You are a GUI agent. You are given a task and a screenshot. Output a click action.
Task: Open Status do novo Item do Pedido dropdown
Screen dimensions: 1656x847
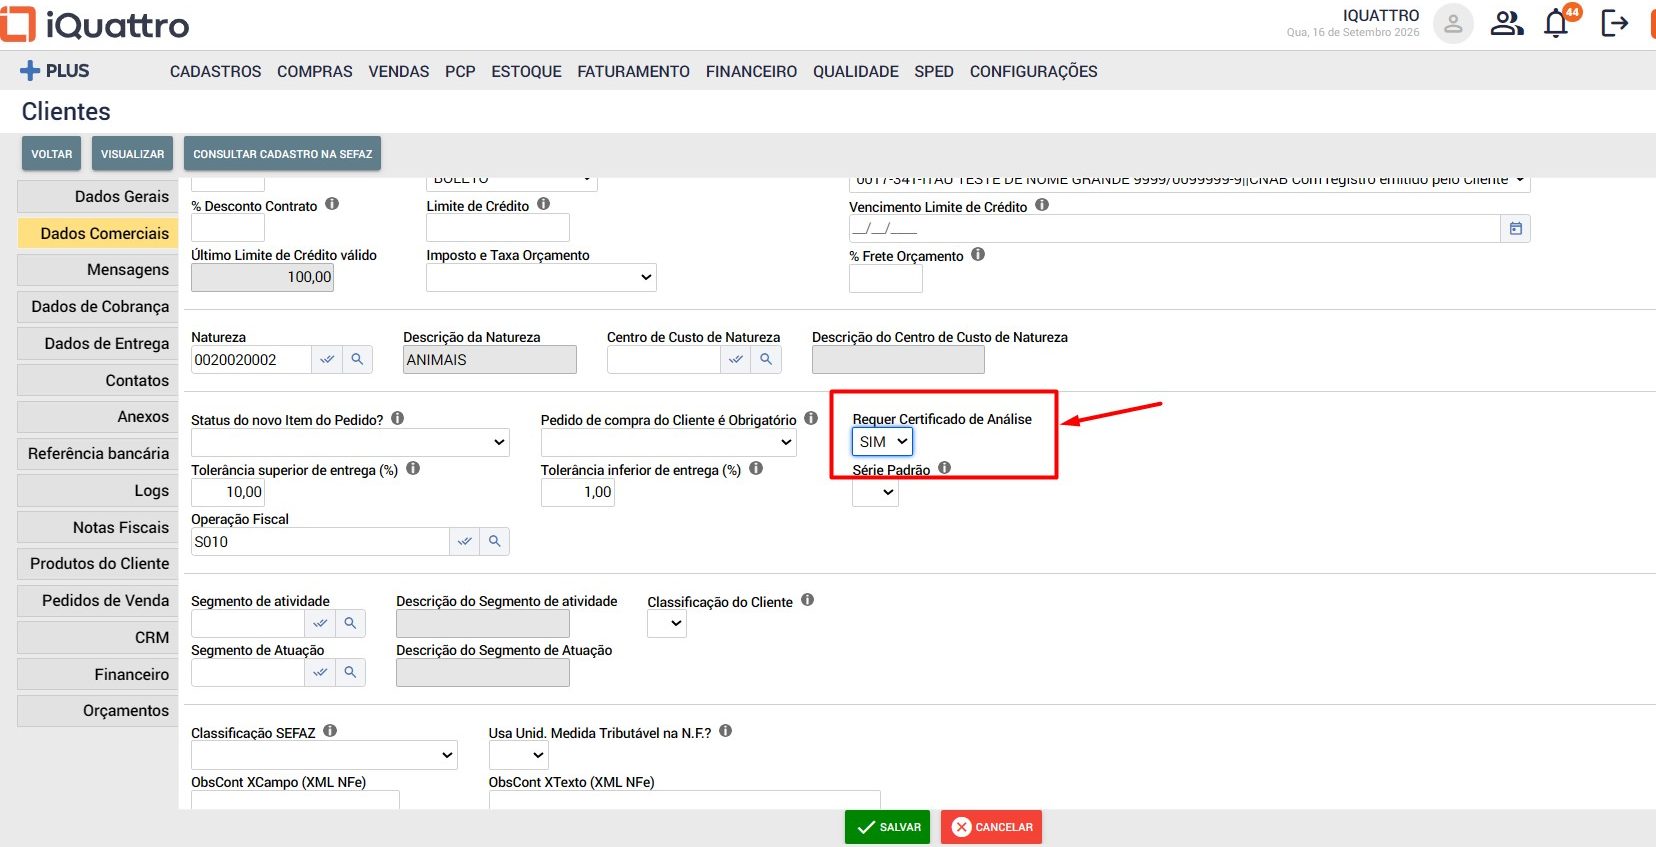tap(350, 442)
